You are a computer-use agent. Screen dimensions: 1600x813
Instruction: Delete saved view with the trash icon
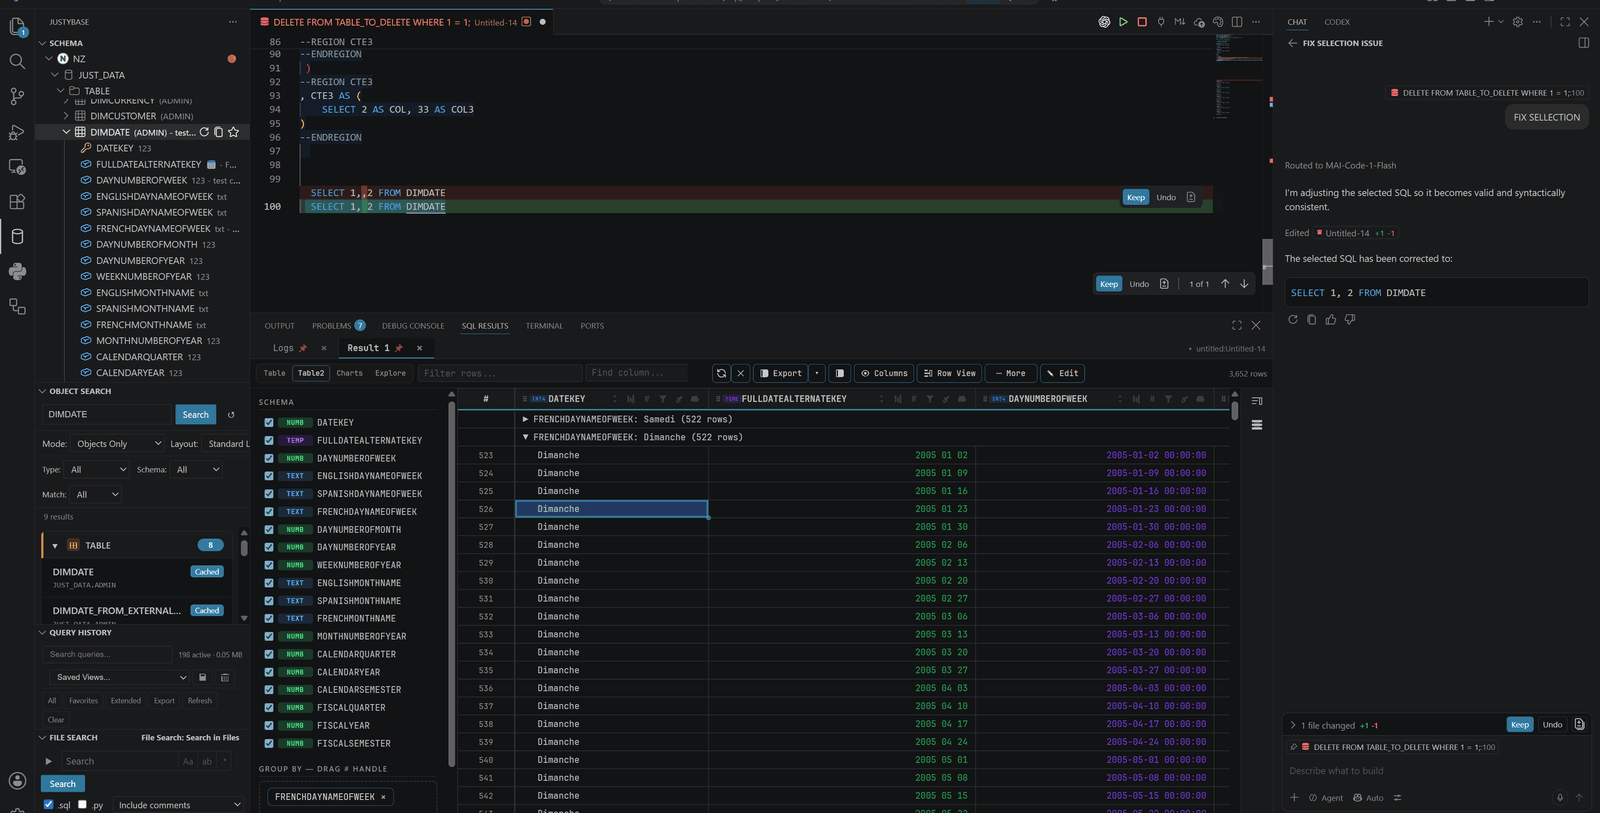click(224, 677)
